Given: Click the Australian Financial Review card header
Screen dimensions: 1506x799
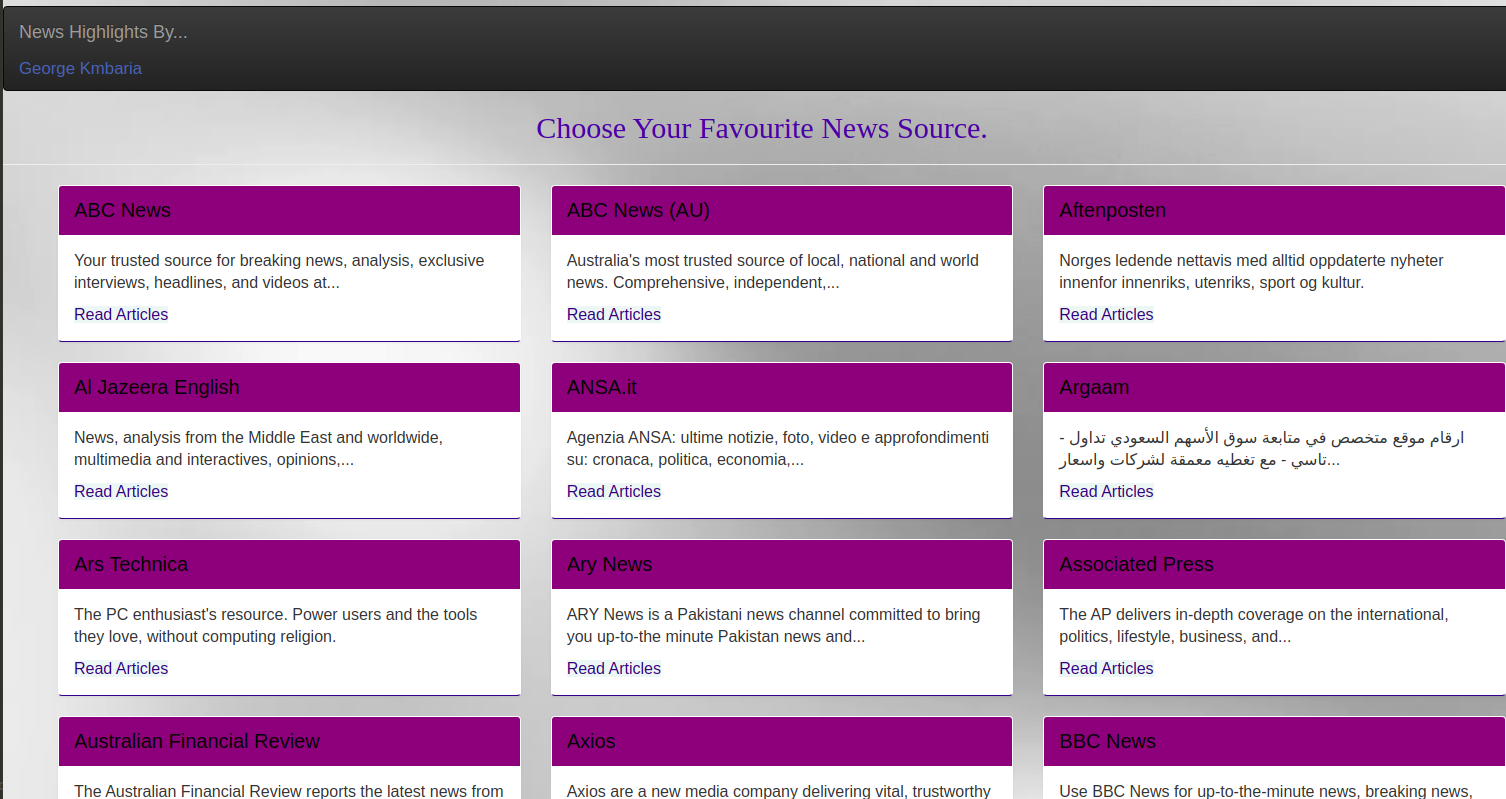Looking at the screenshot, I should point(289,741).
